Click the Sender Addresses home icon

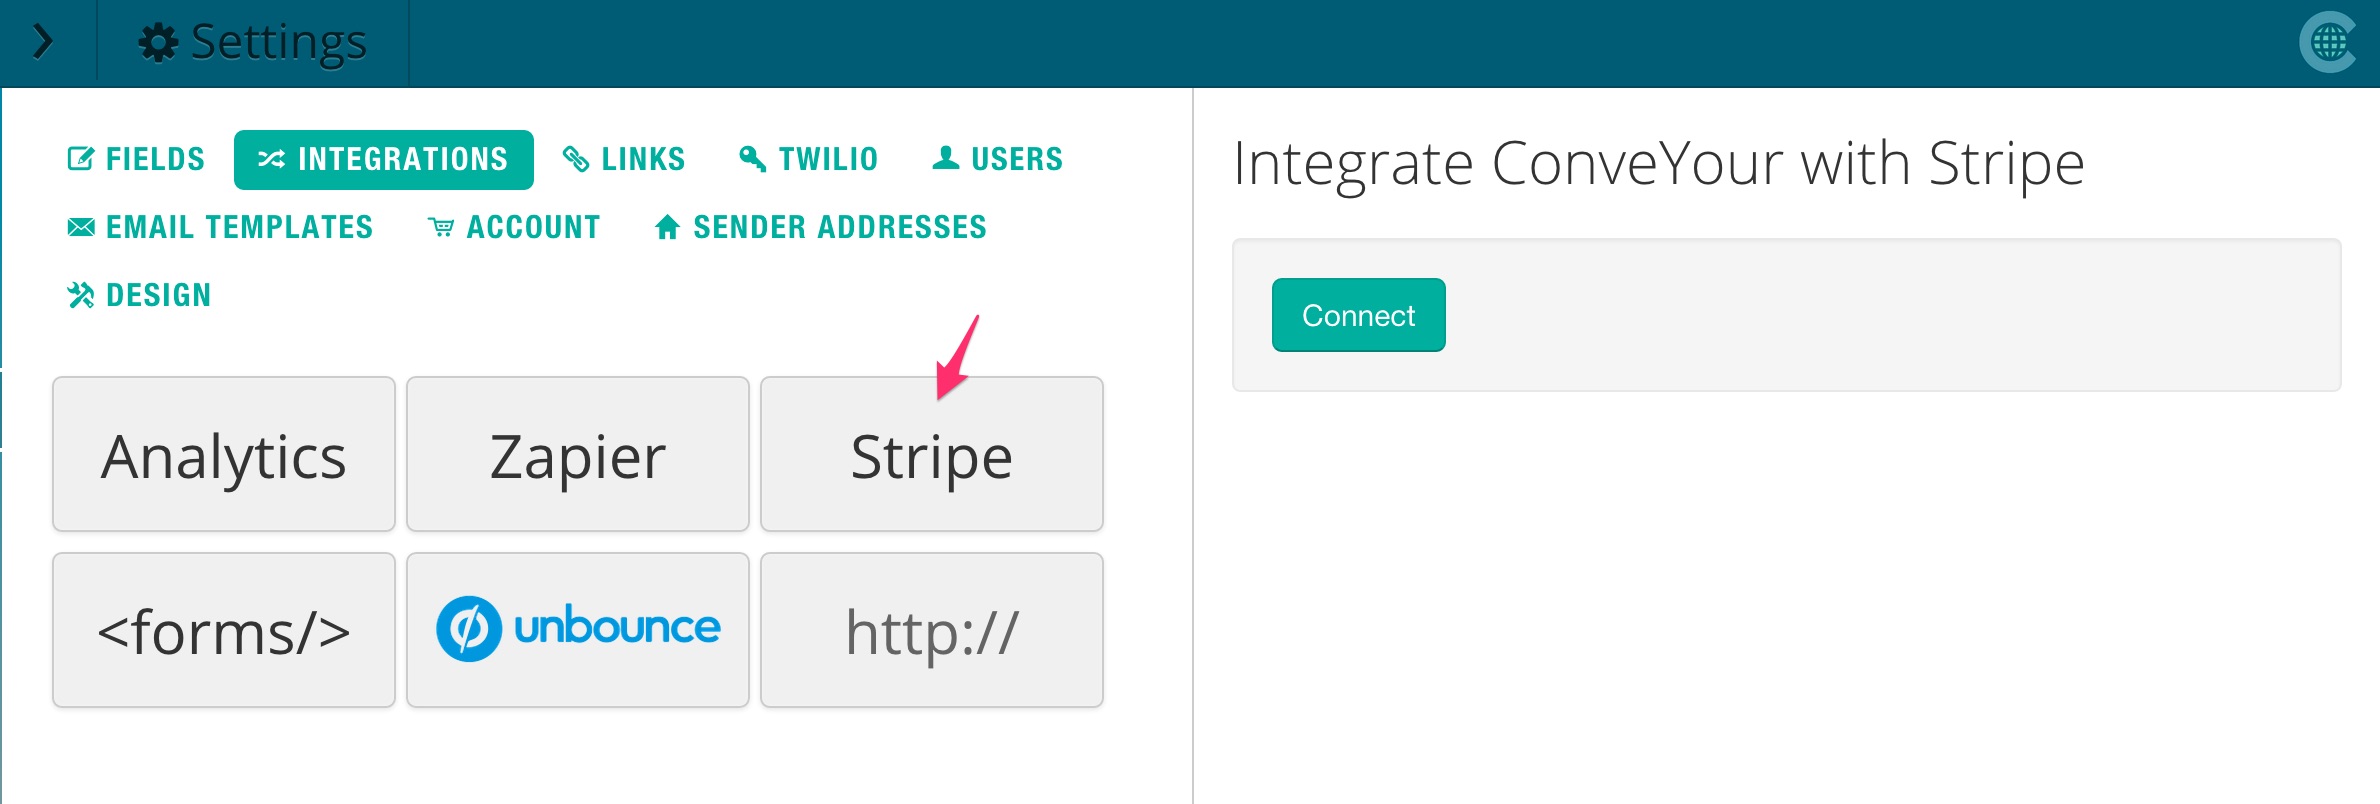668,227
